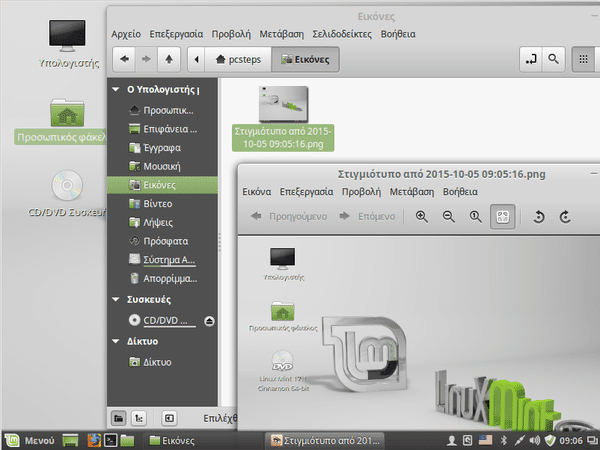Open the volume tray icon
Image resolution: width=600 pixels, height=450 pixels.
535,440
